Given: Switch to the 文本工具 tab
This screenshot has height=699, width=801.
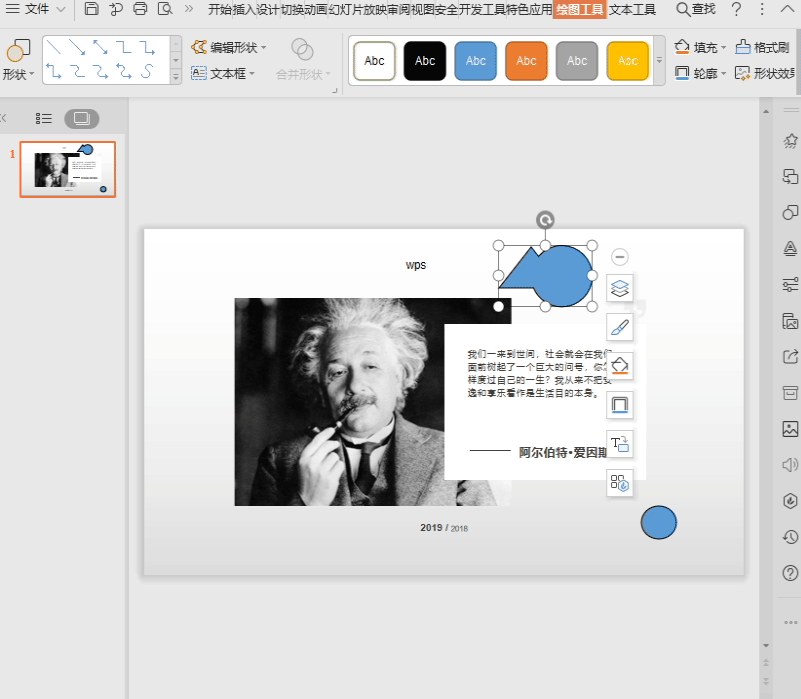Looking at the screenshot, I should (632, 9).
